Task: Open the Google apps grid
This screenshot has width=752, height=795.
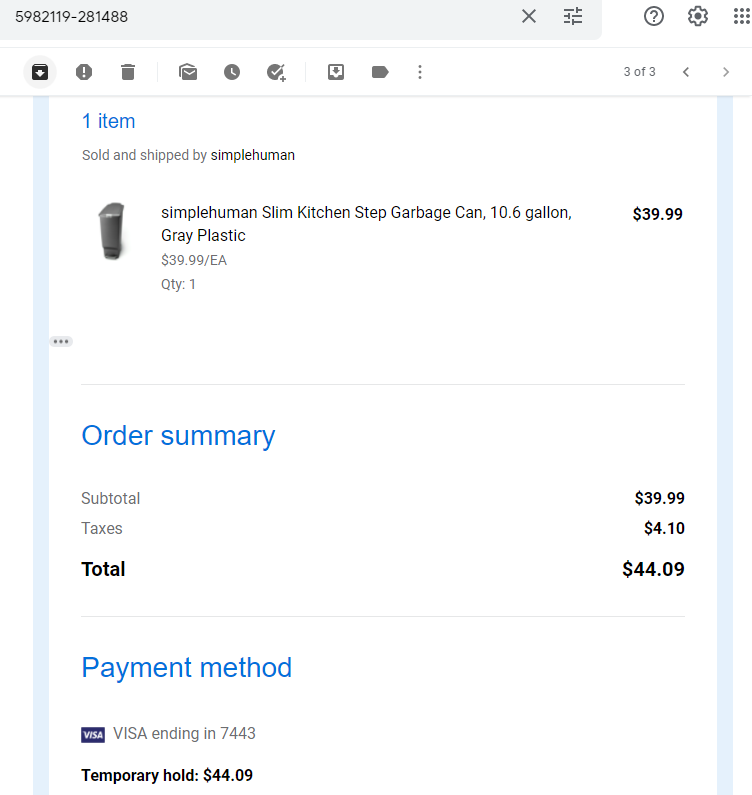Action: (742, 16)
